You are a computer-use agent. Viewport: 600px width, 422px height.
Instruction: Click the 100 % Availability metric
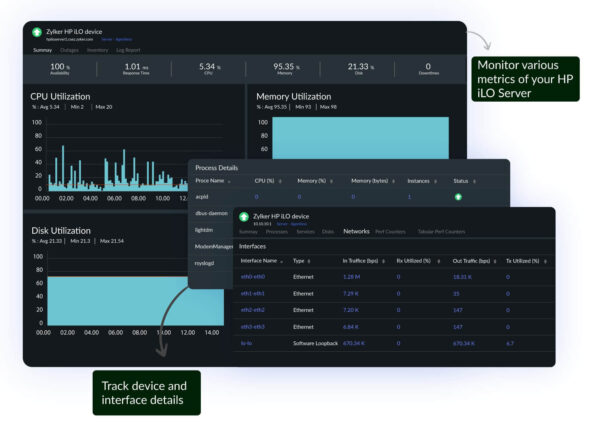(x=60, y=68)
